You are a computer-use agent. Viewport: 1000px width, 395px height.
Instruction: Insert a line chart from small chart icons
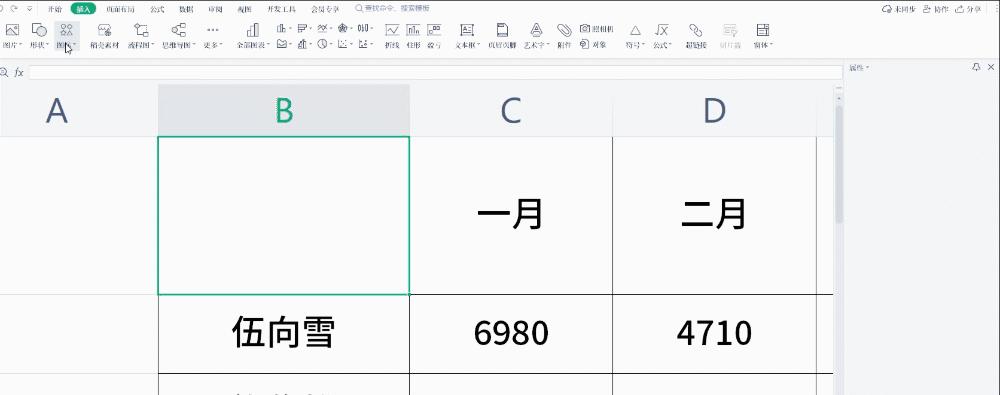tap(322, 29)
